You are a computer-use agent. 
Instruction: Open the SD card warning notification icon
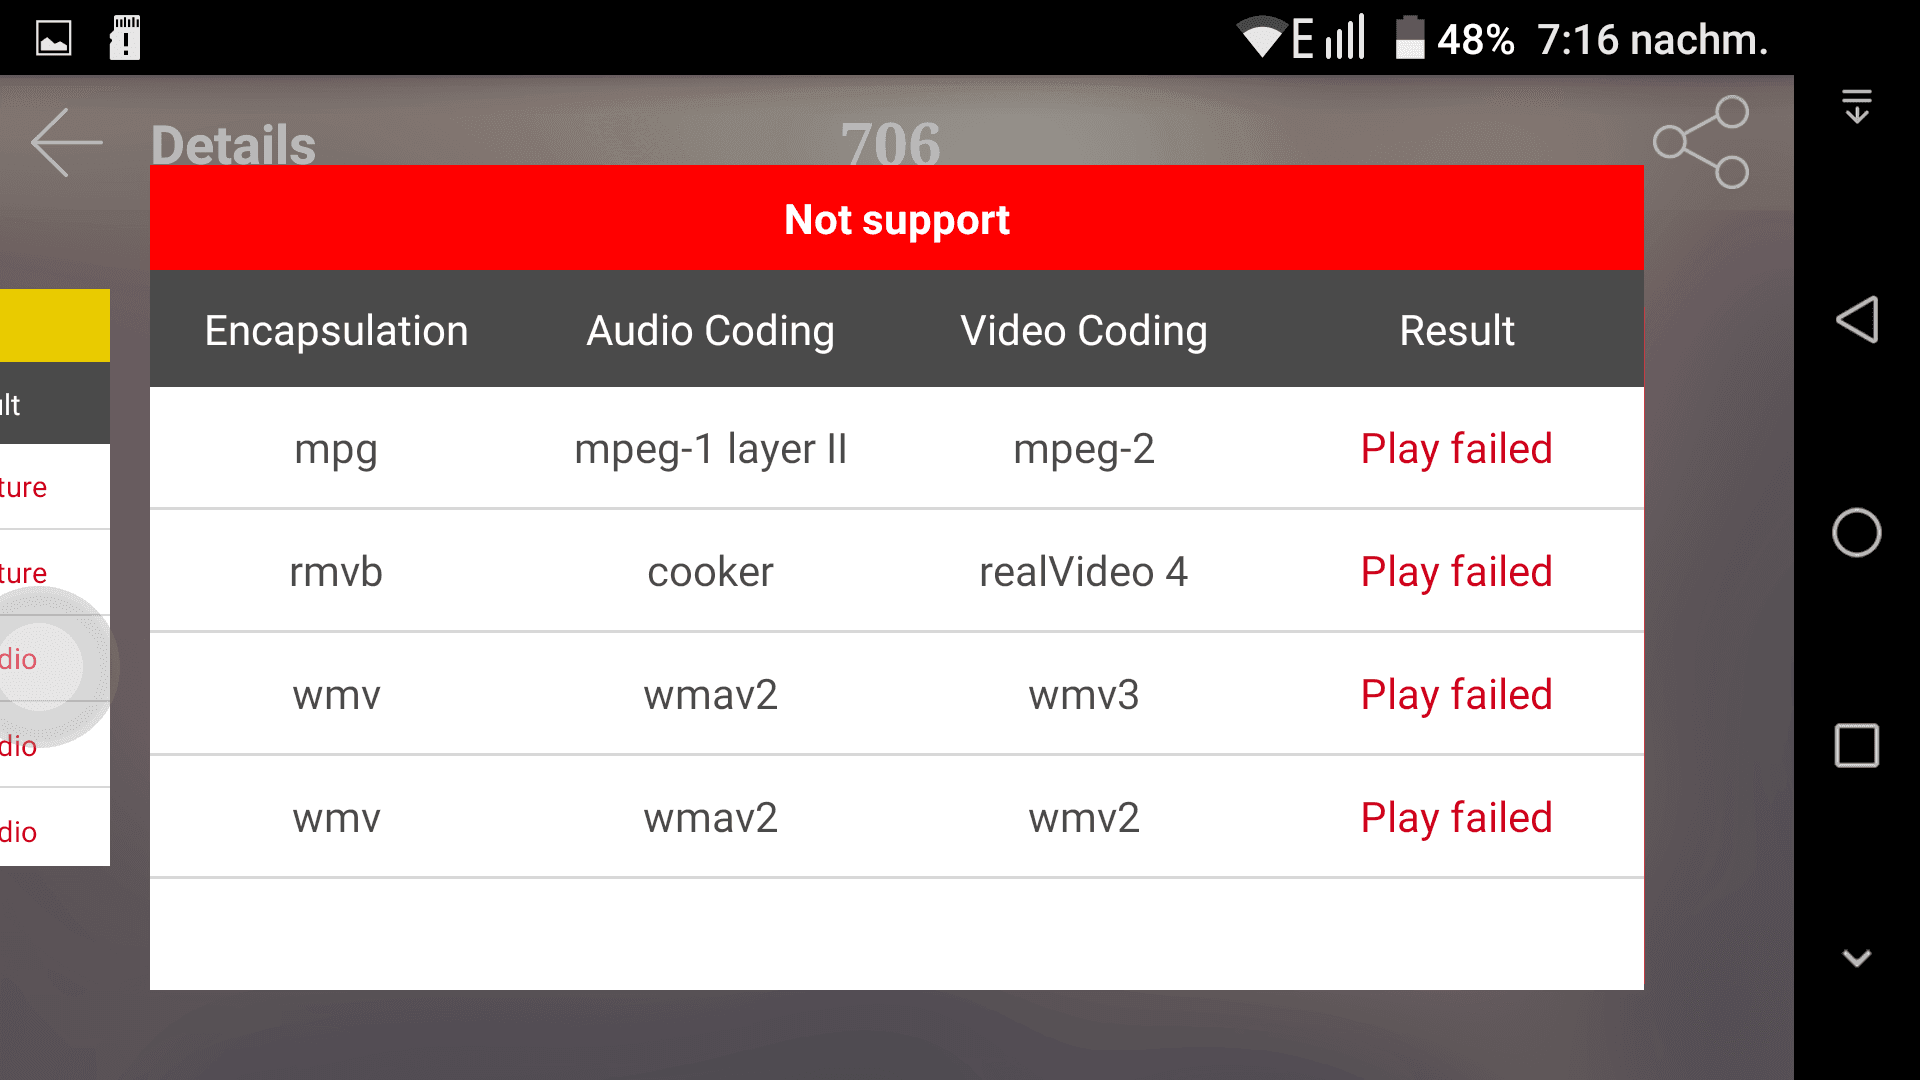(125, 38)
